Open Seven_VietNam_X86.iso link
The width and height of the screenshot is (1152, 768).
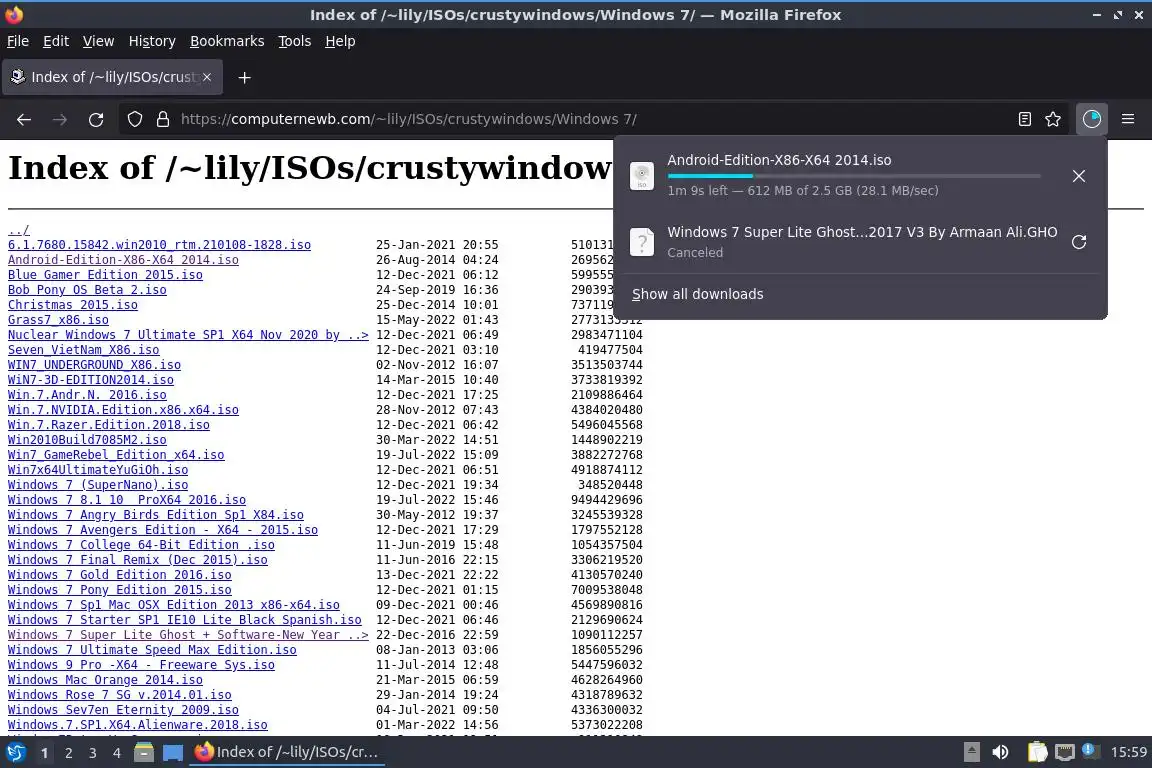point(84,350)
